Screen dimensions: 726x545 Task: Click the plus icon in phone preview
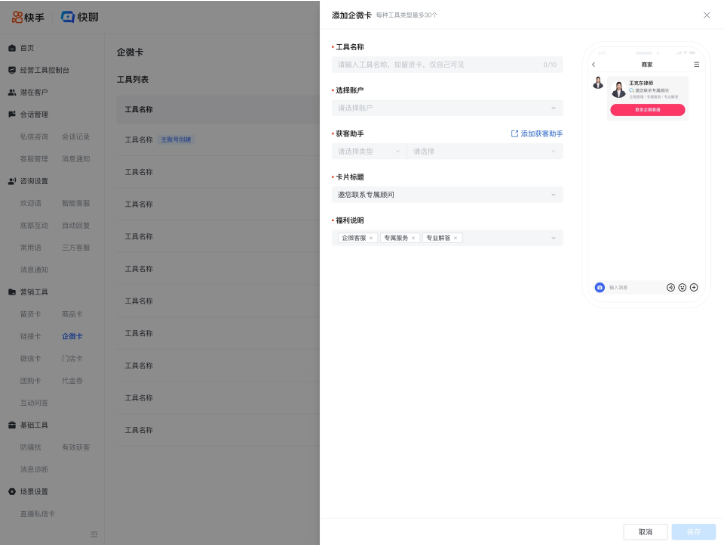click(694, 288)
